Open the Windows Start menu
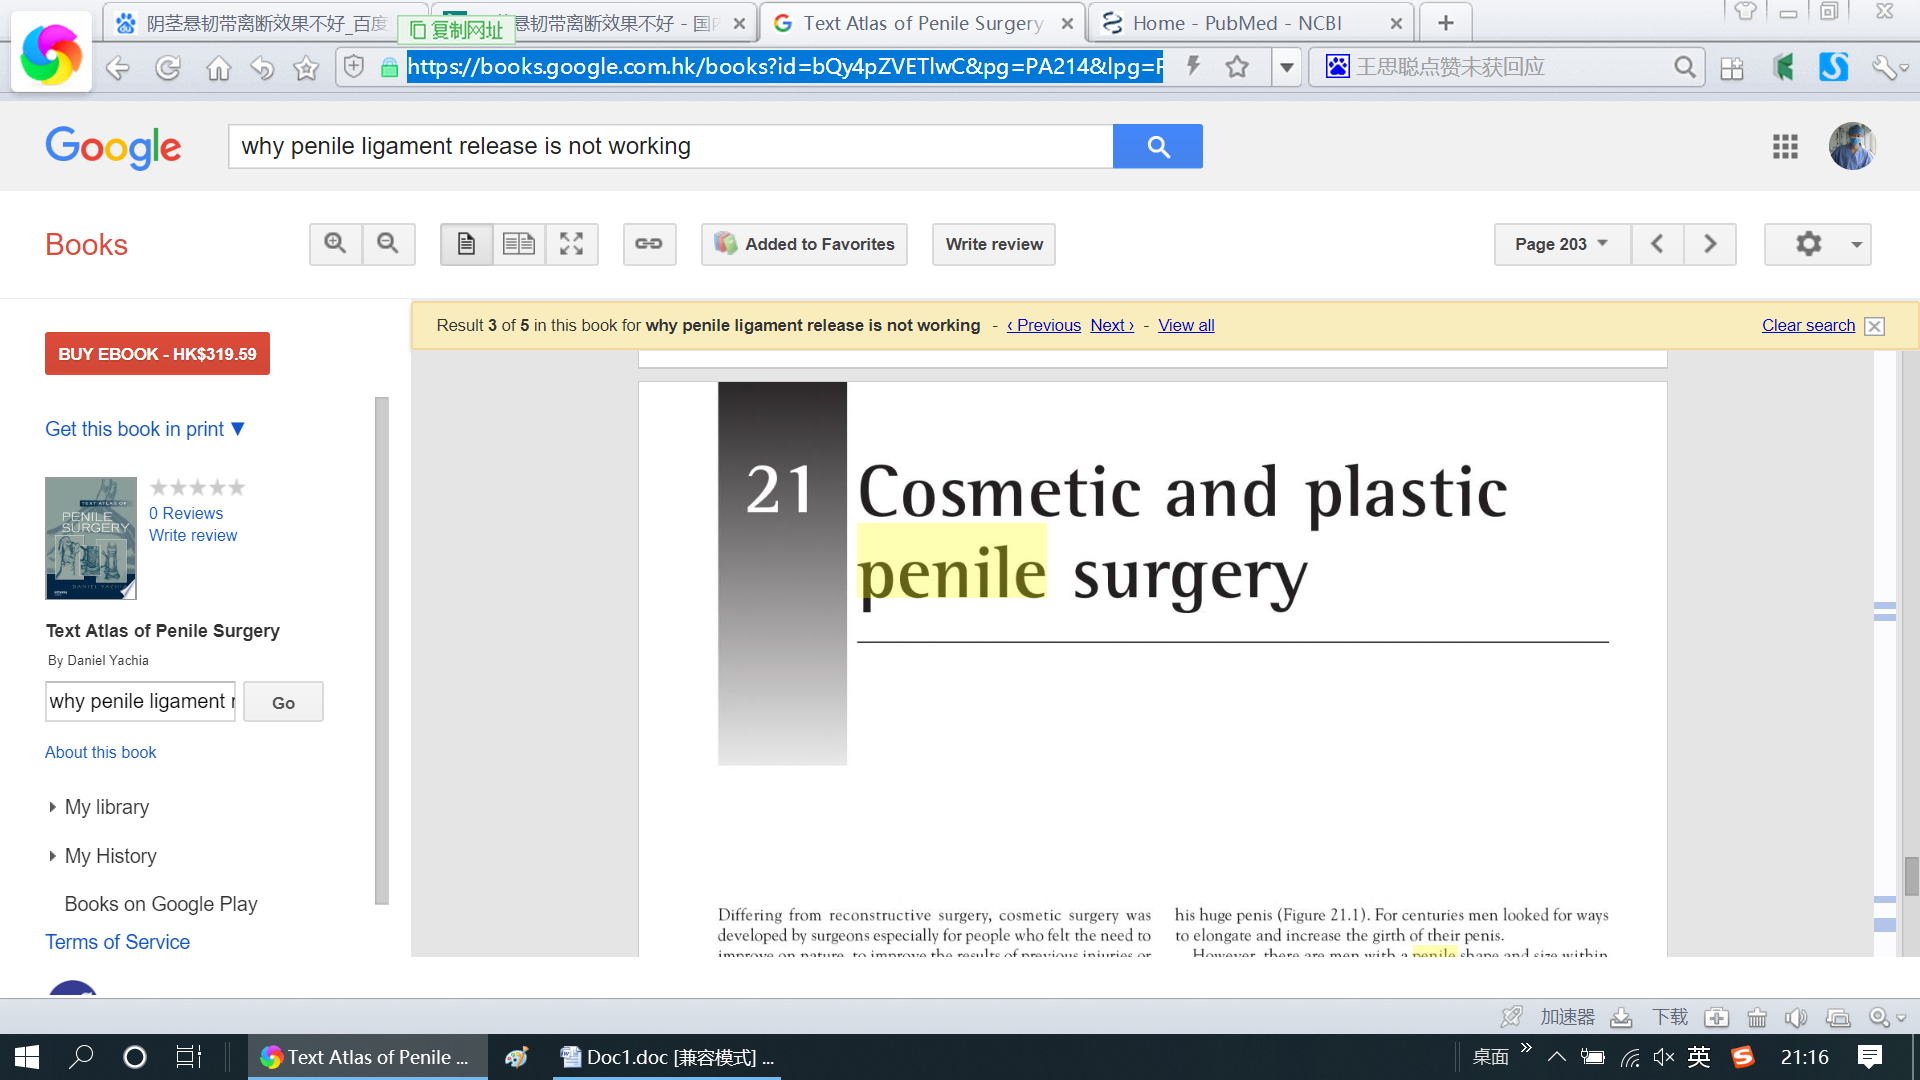This screenshot has width=1920, height=1080. tap(27, 1057)
